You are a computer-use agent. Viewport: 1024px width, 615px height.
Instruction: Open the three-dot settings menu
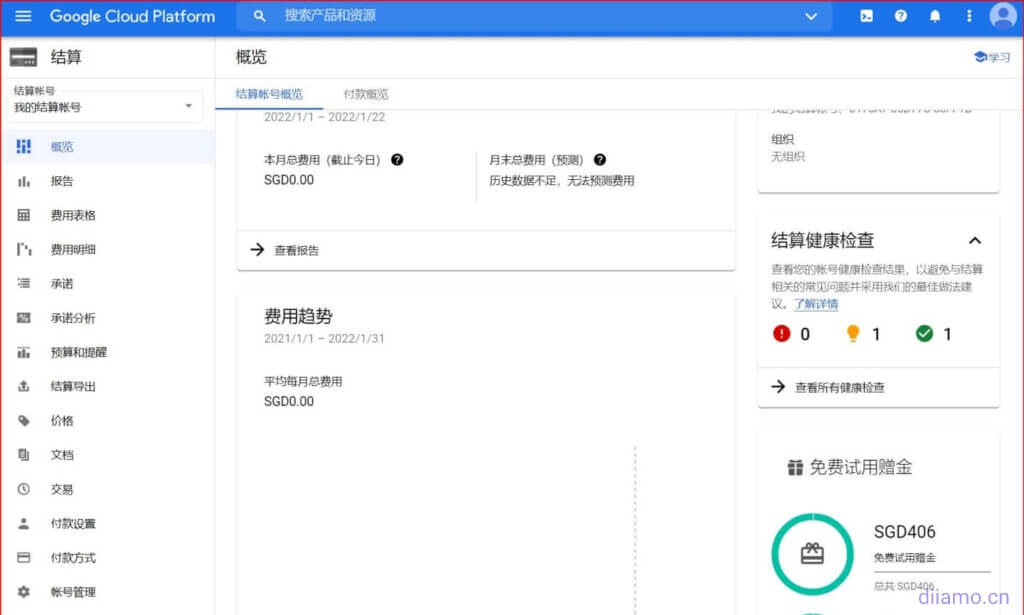[x=969, y=16]
